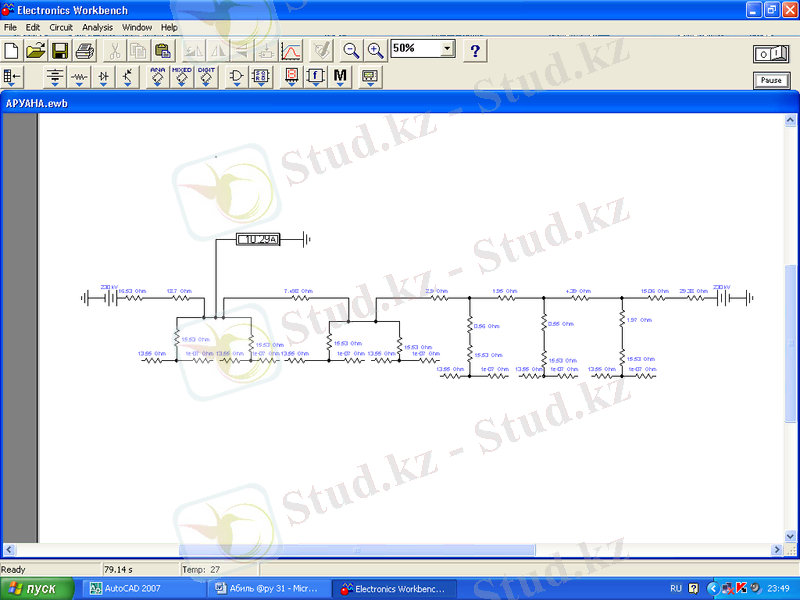This screenshot has width=800, height=600.
Task: Select the ammeter reading 10.29A
Action: tap(258, 239)
